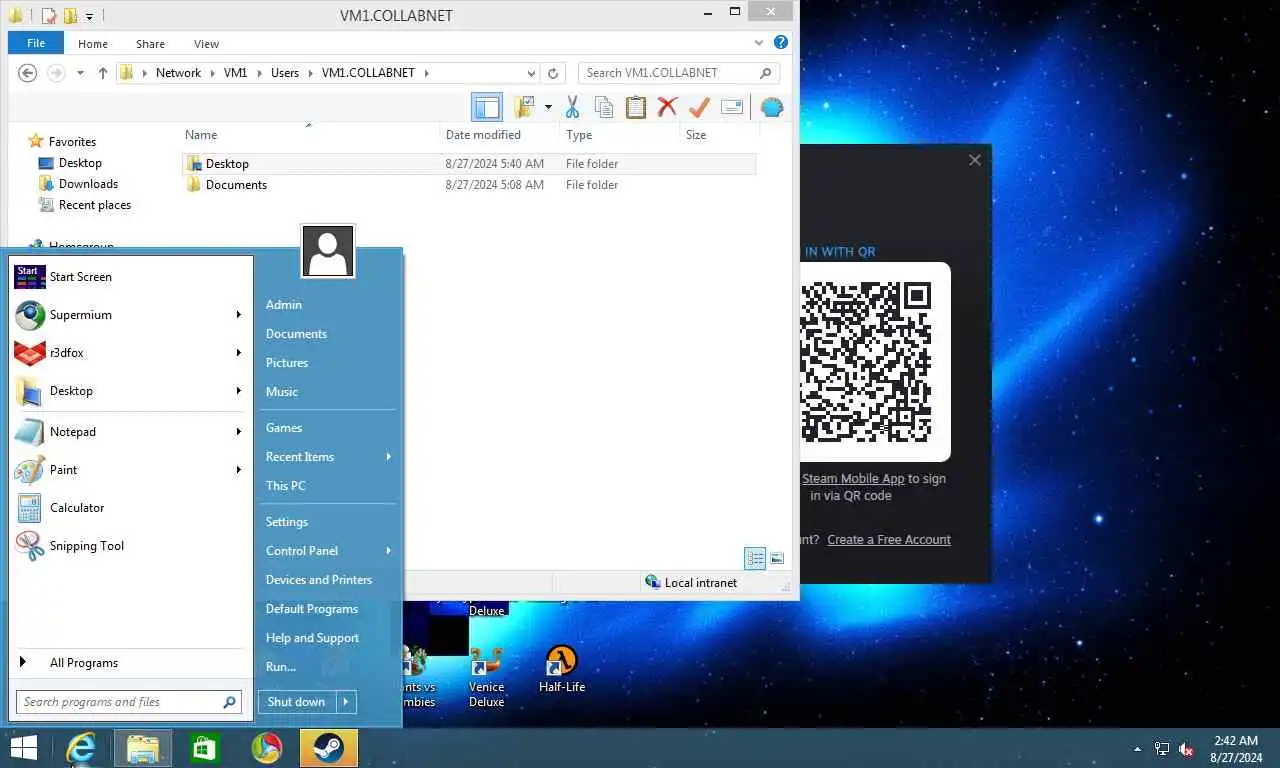The image size is (1280, 768).
Task: Switch to Details view icon
Action: (x=755, y=558)
